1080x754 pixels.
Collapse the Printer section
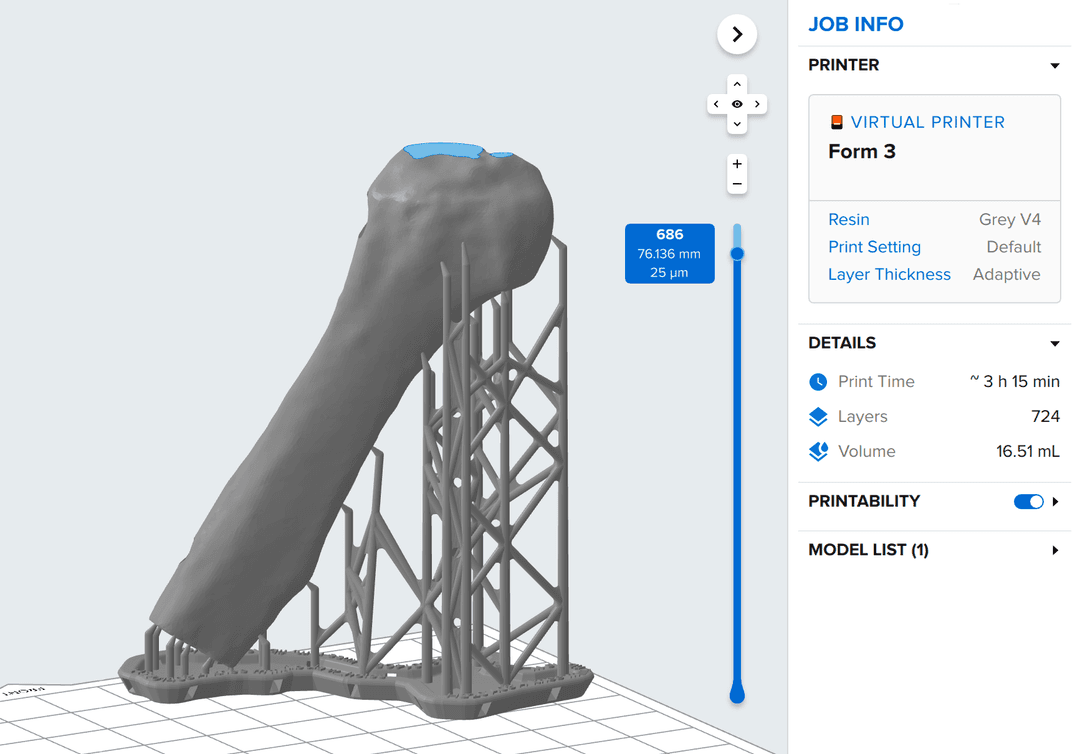point(1054,66)
